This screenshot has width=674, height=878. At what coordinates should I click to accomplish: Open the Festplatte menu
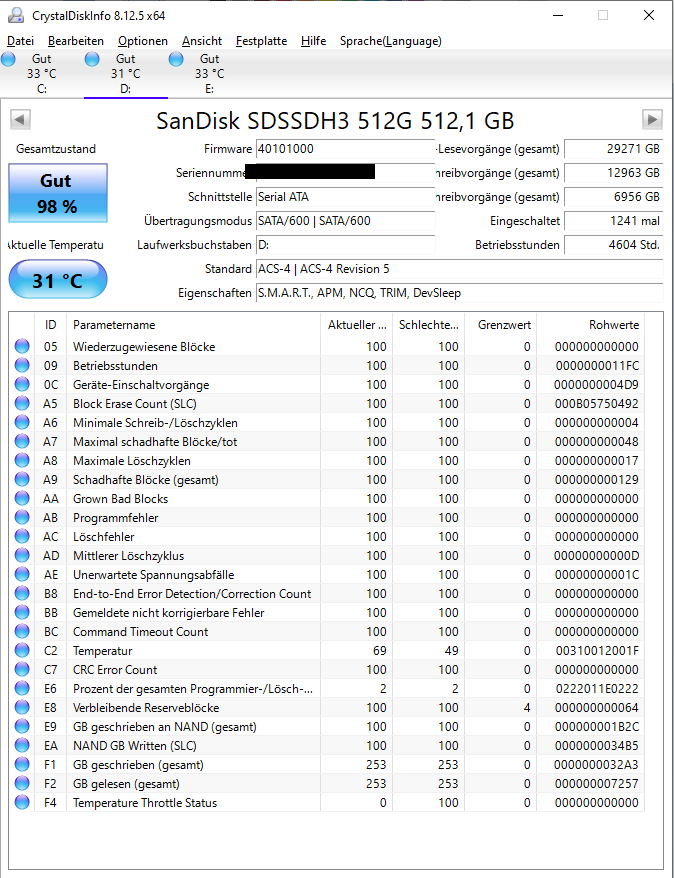point(261,41)
